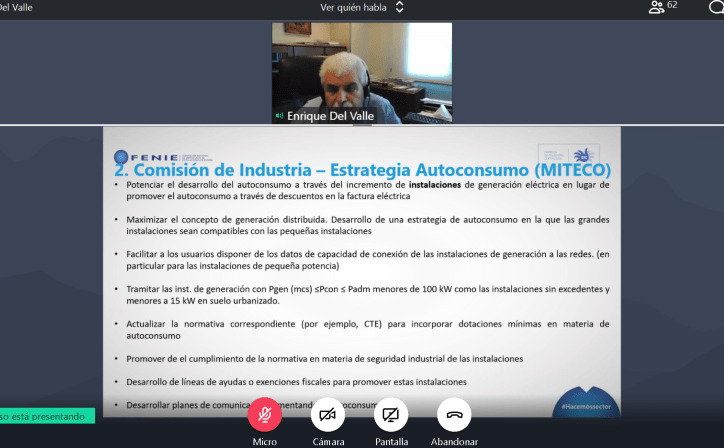
Task: Click the bullet starting 'Promover de el cumplimiento'
Action: [x=325, y=359]
